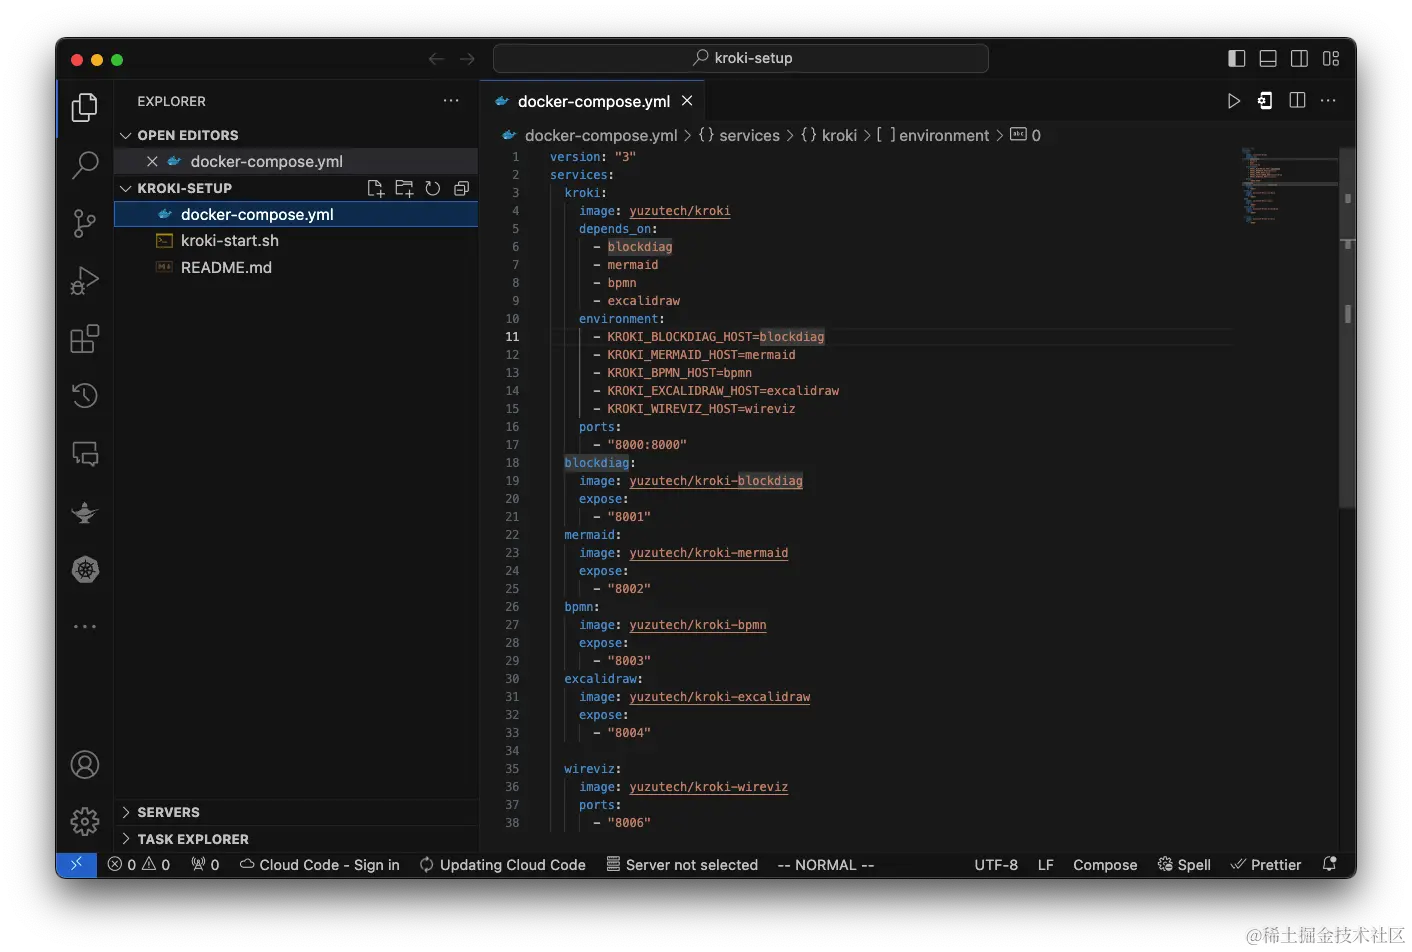
Task: Toggle secondary side bar visibility
Action: coord(1299,59)
